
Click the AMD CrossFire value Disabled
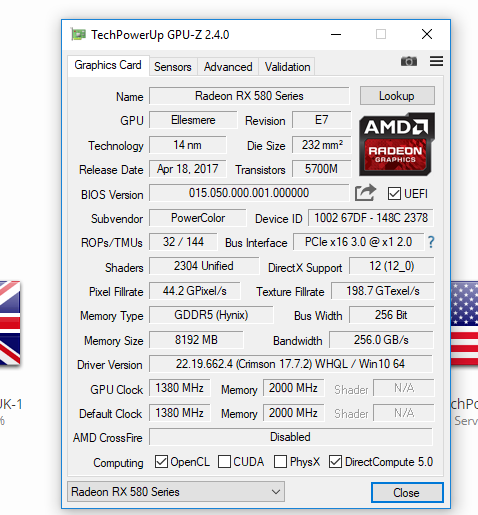click(291, 437)
